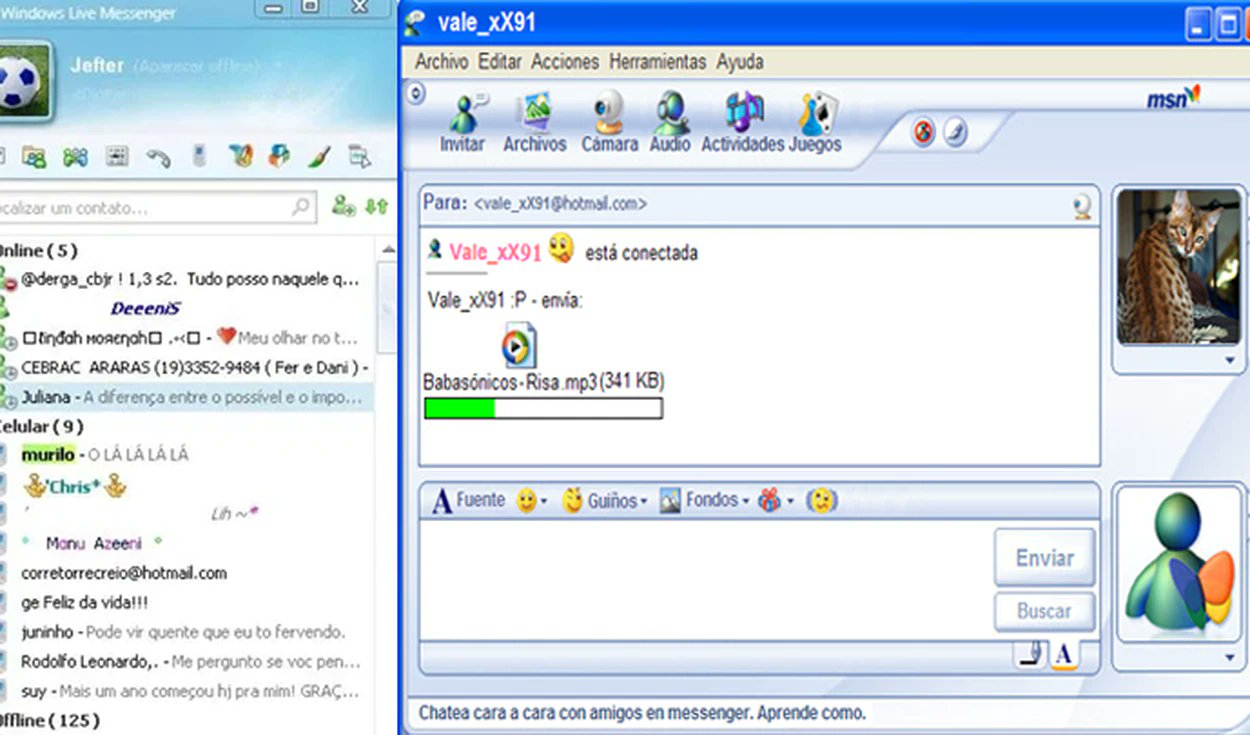Viewport: 1250px width, 735px height.
Task: Click the butterfly people icon in Messenger toolbar
Action: (76, 157)
